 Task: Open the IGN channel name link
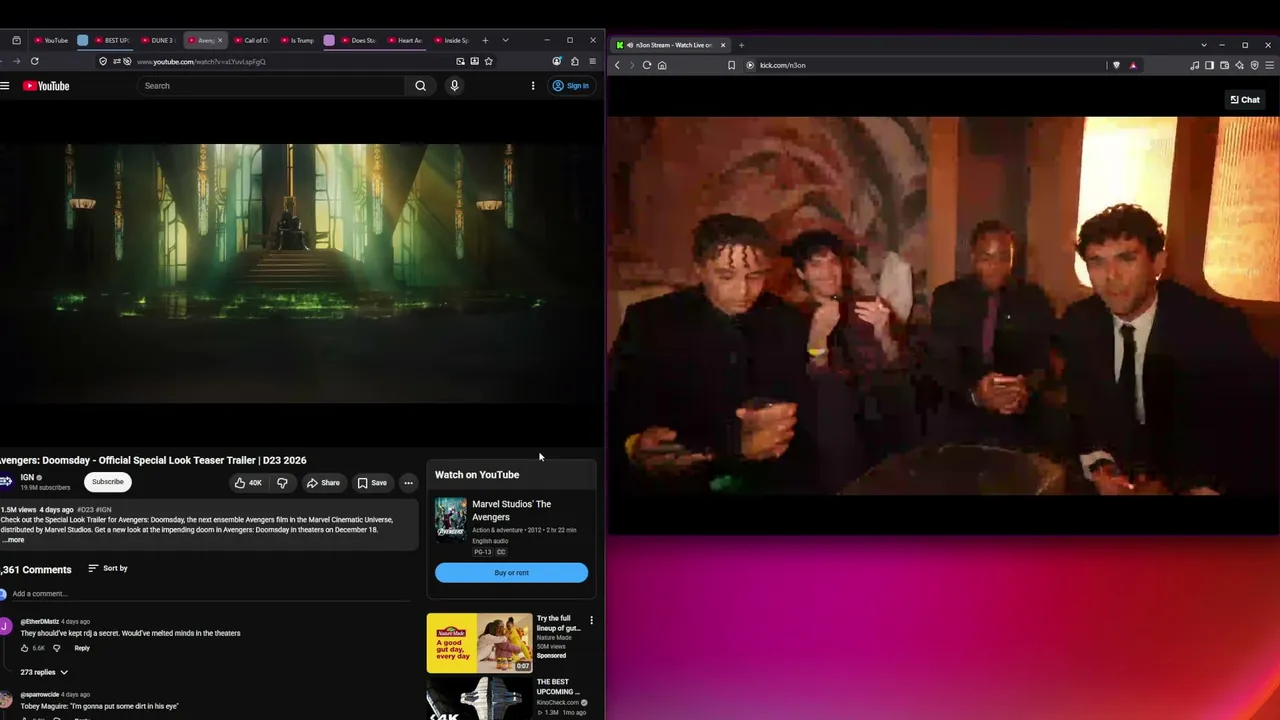[x=27, y=477]
